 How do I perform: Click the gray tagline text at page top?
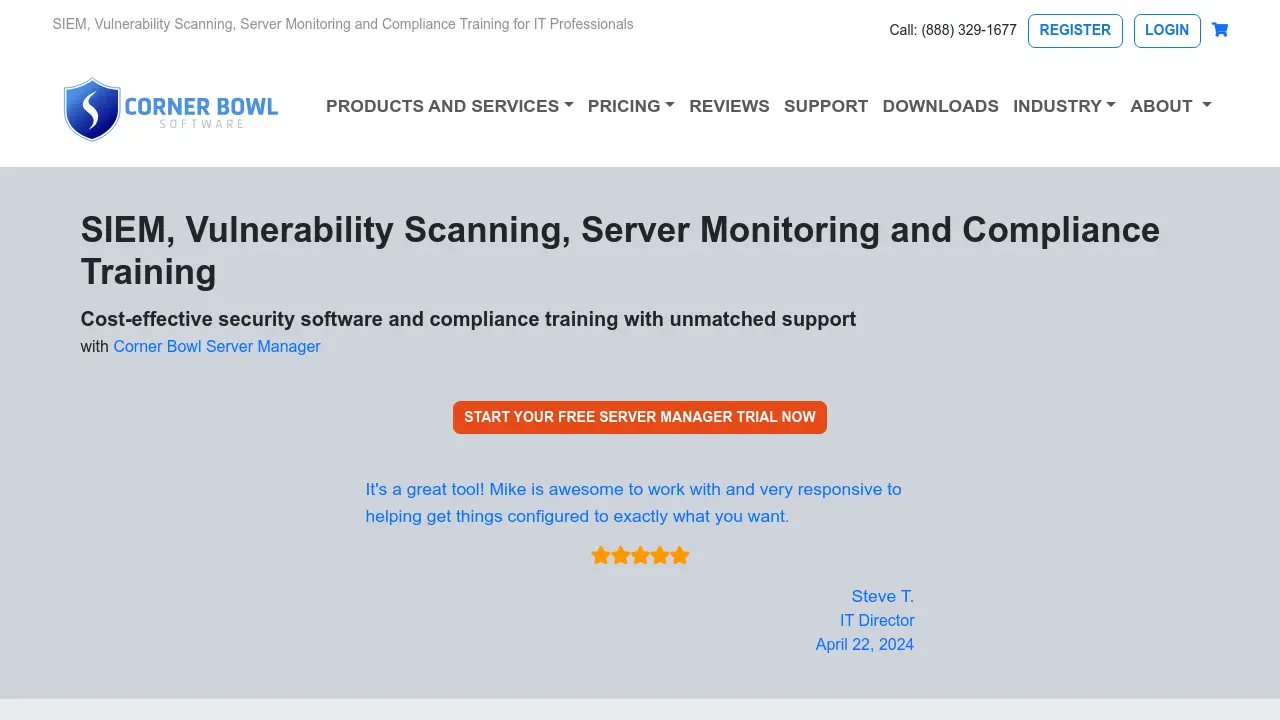click(343, 24)
